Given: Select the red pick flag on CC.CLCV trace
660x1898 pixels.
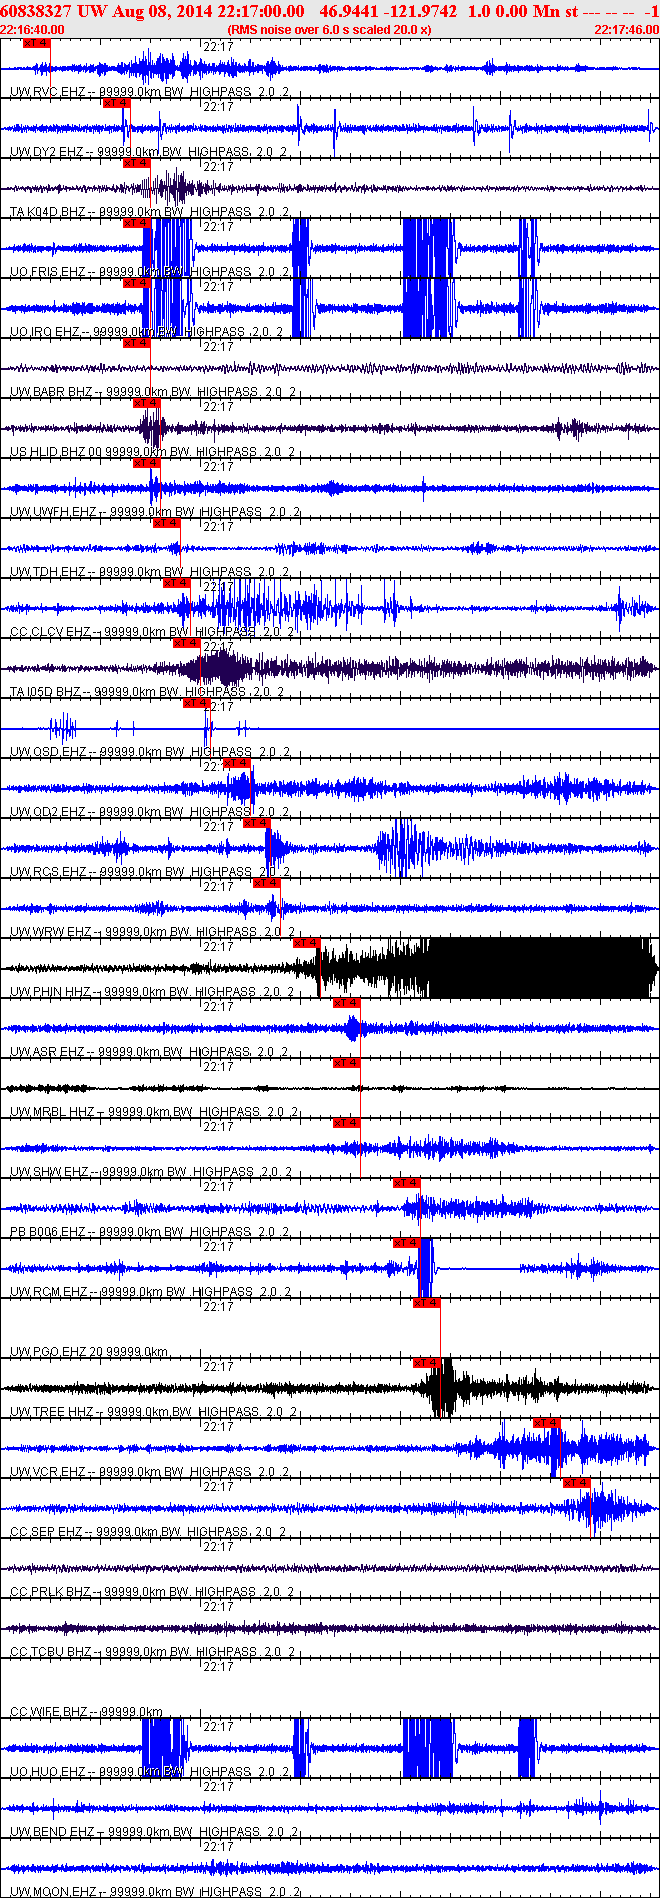Looking at the screenshot, I should (176, 583).
